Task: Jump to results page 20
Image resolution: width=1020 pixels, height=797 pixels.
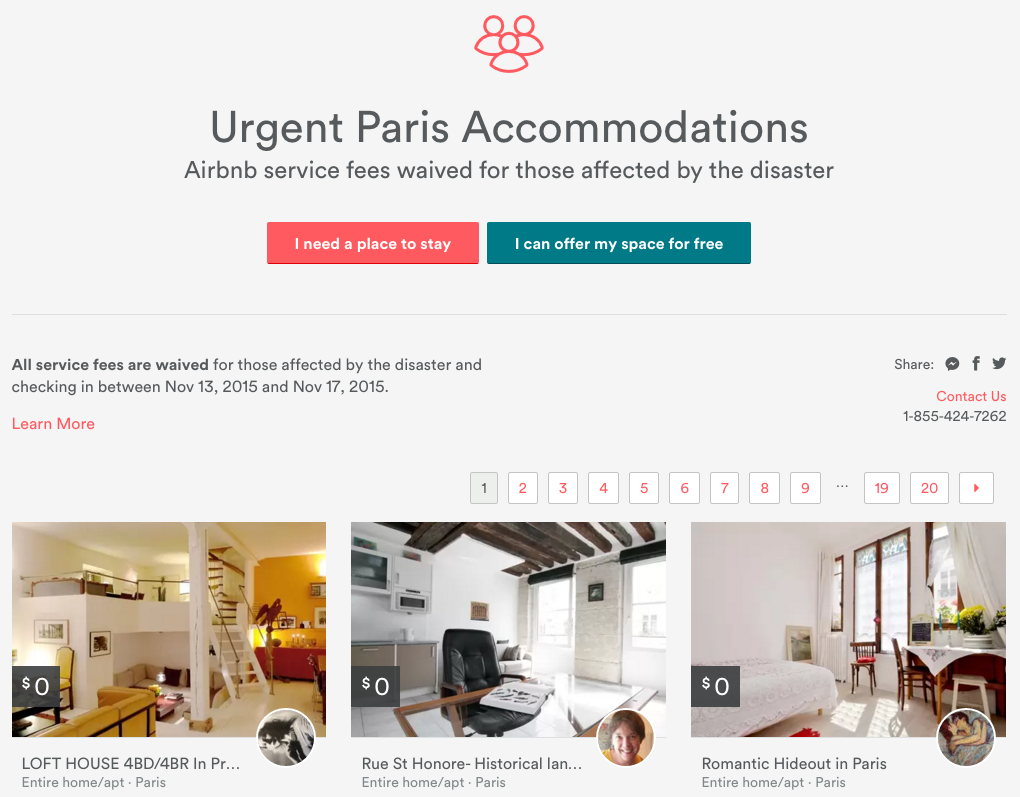Action: (x=929, y=488)
